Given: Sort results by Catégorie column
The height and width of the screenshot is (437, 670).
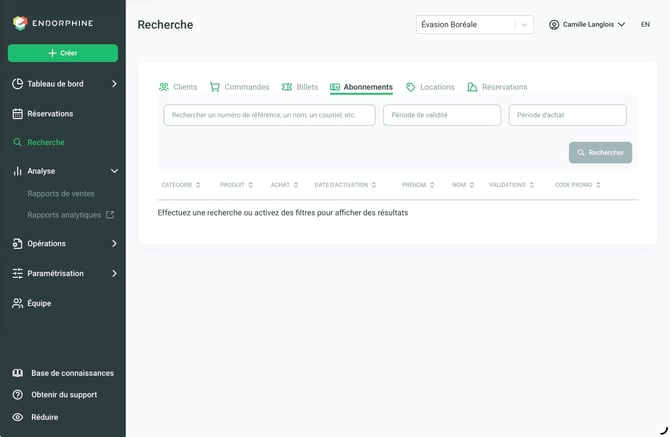Looking at the screenshot, I should [x=180, y=185].
